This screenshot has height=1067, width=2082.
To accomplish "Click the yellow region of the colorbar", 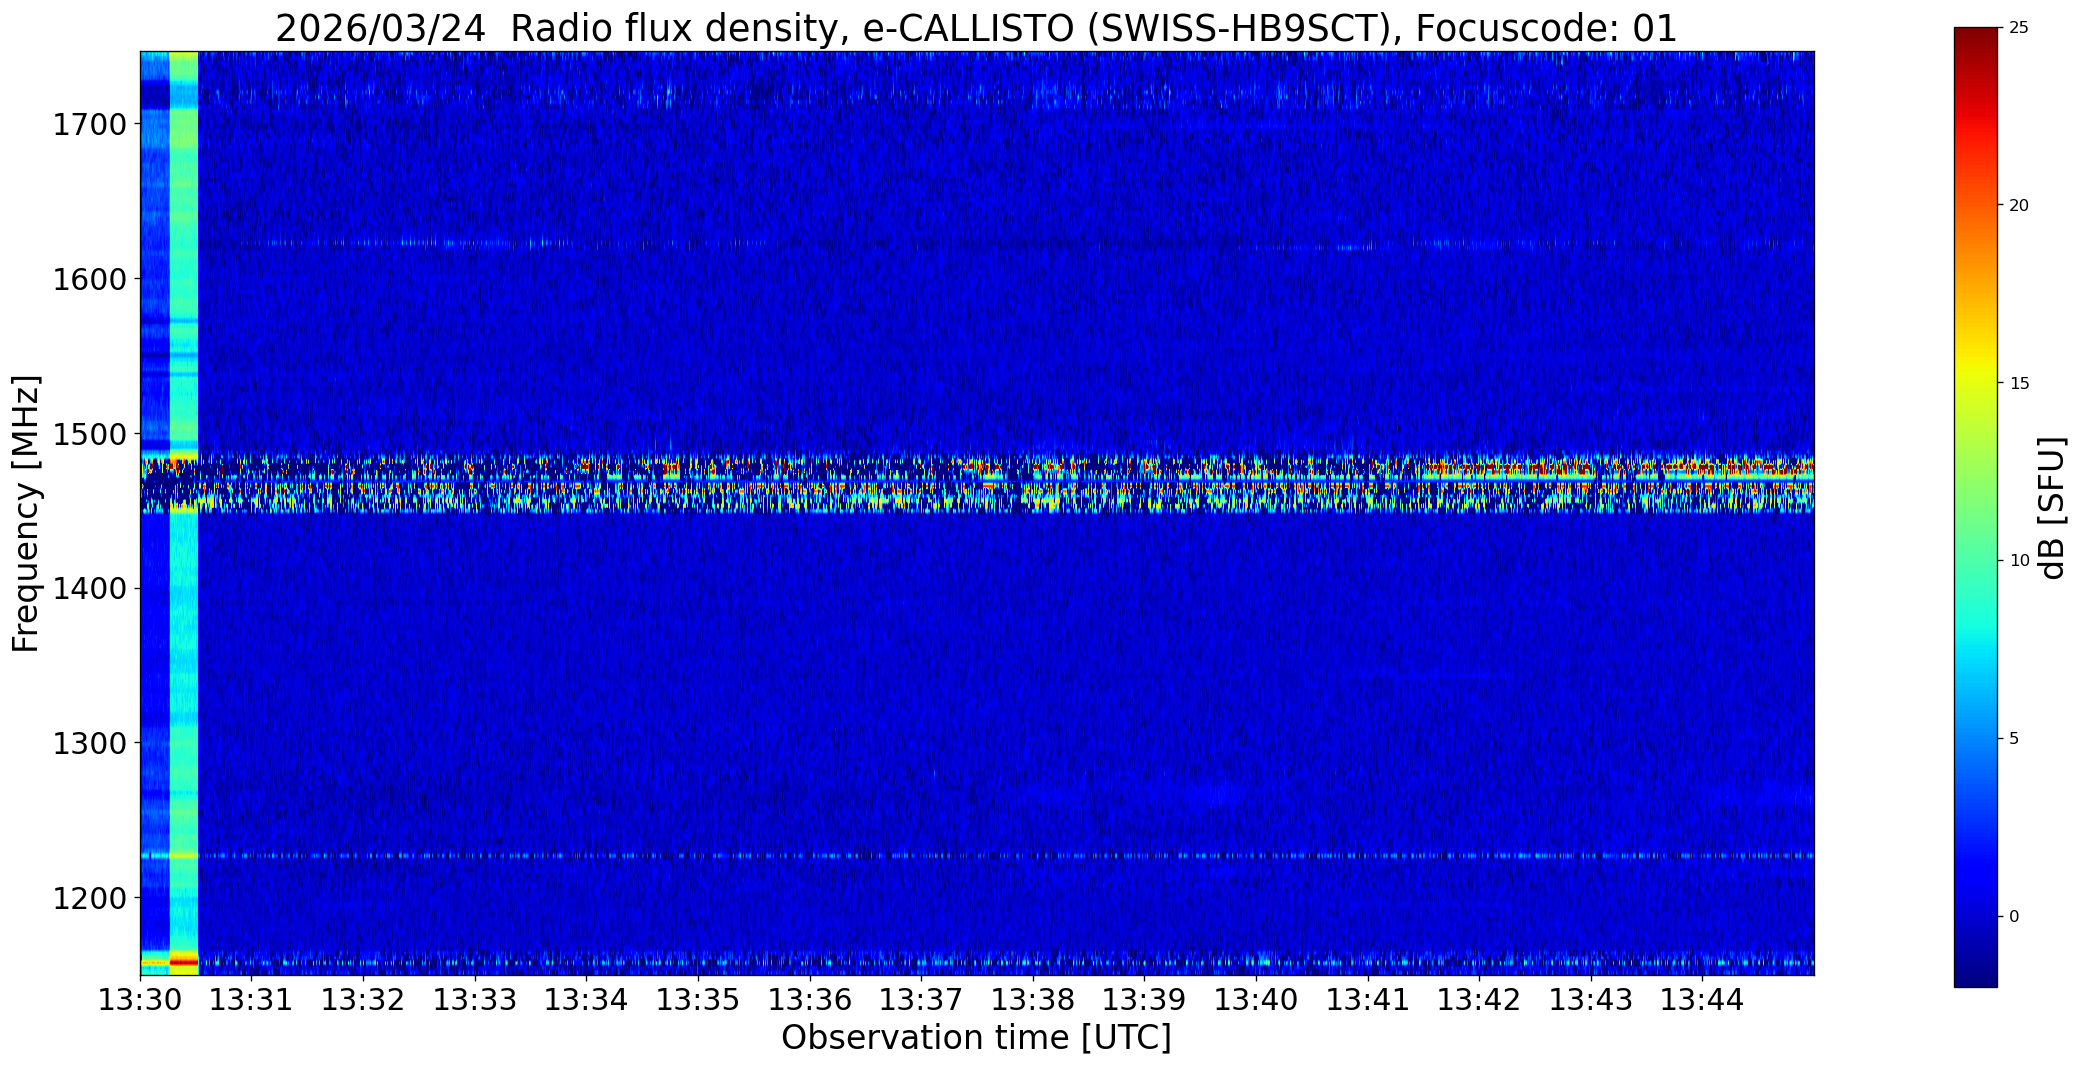I will point(1975,381).
